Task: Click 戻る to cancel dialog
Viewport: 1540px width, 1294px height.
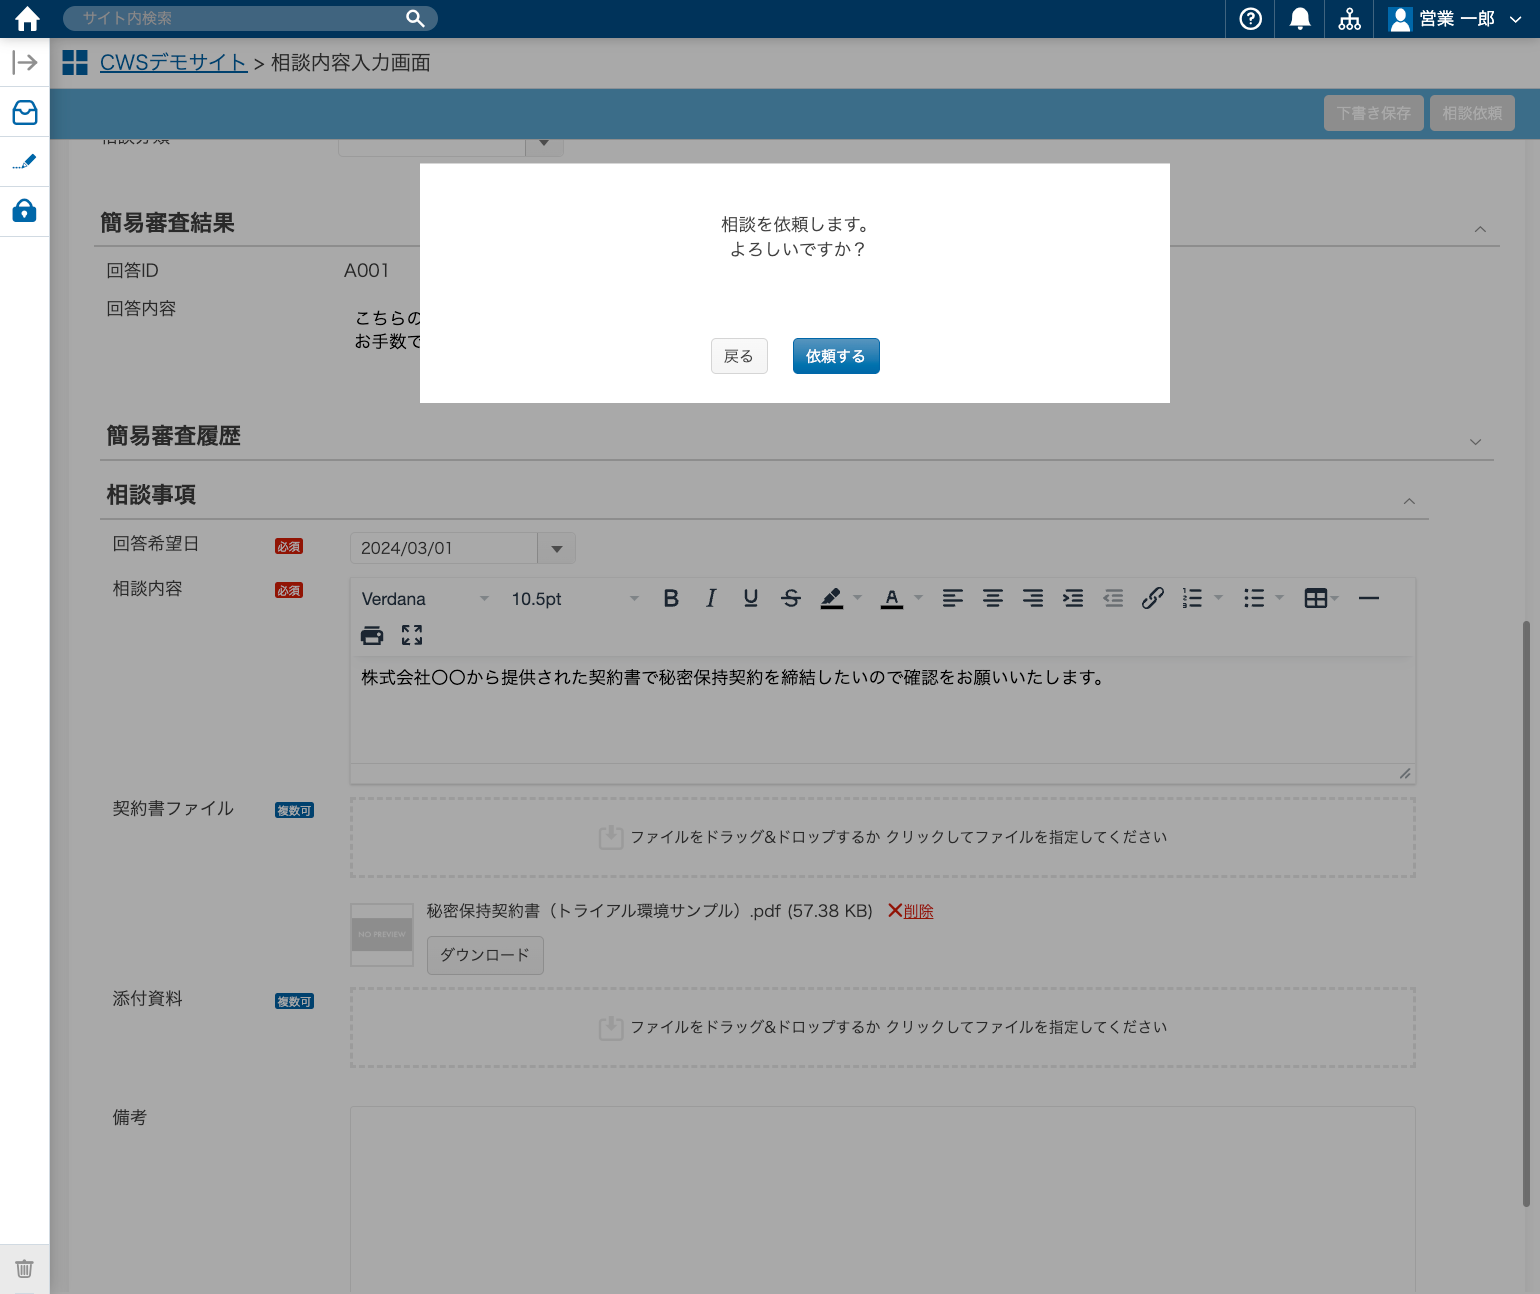Action: 739,356
